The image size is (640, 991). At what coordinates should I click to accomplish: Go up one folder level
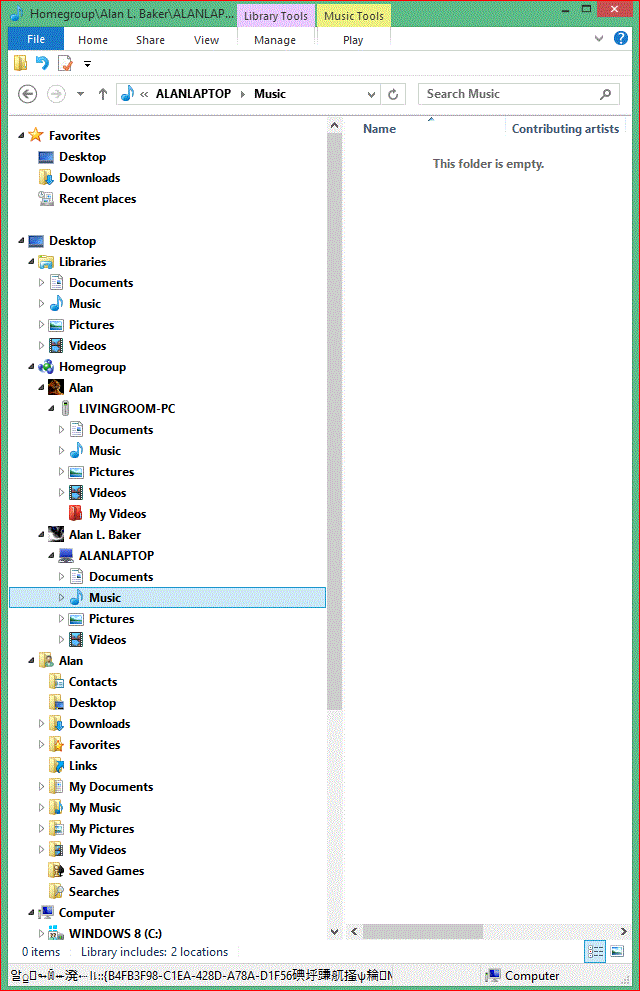[102, 94]
